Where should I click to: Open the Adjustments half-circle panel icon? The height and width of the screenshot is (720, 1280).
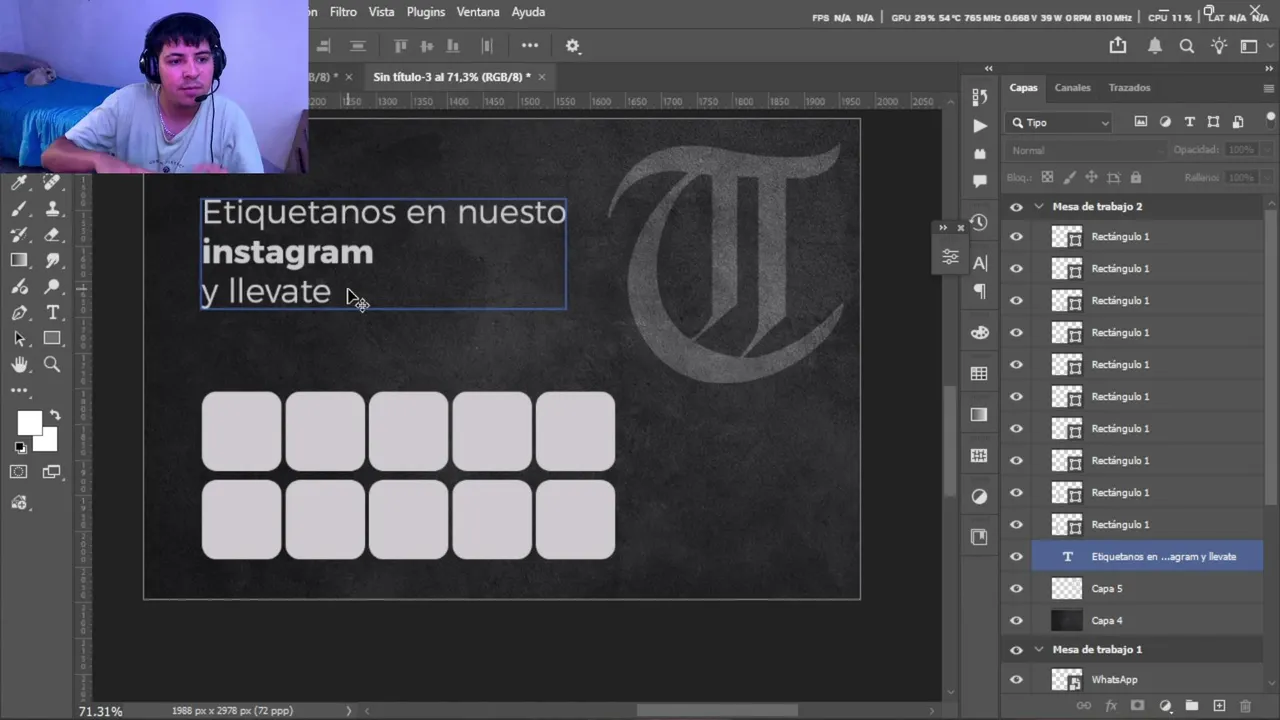979,496
